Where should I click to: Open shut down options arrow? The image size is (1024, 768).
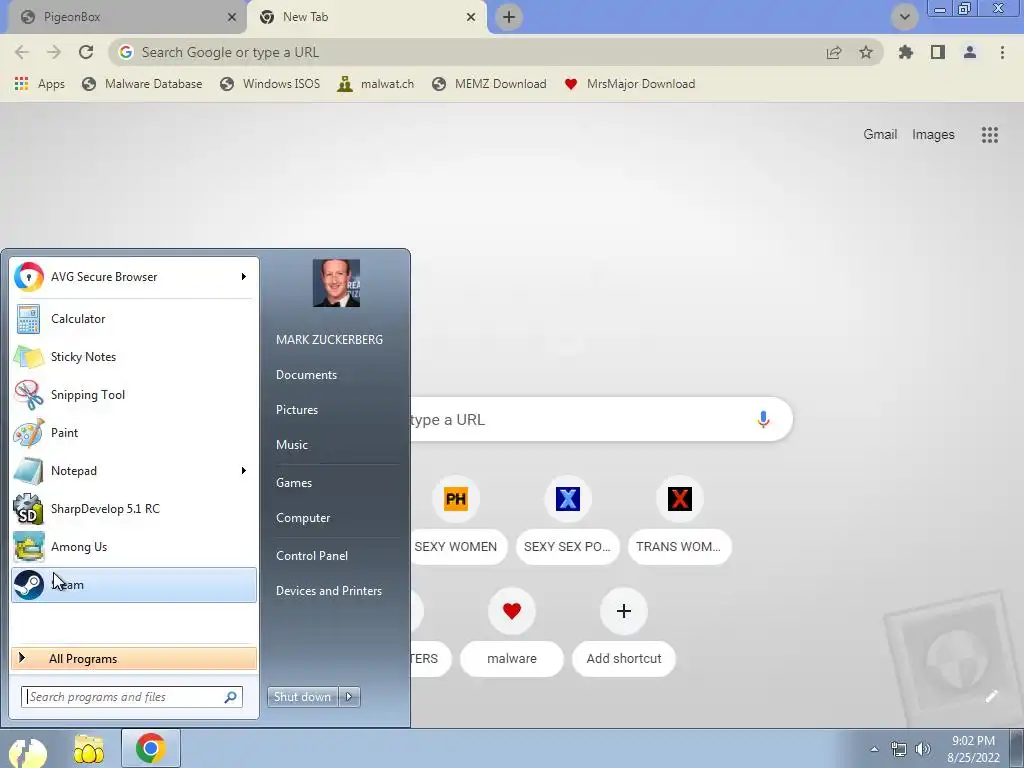point(349,697)
